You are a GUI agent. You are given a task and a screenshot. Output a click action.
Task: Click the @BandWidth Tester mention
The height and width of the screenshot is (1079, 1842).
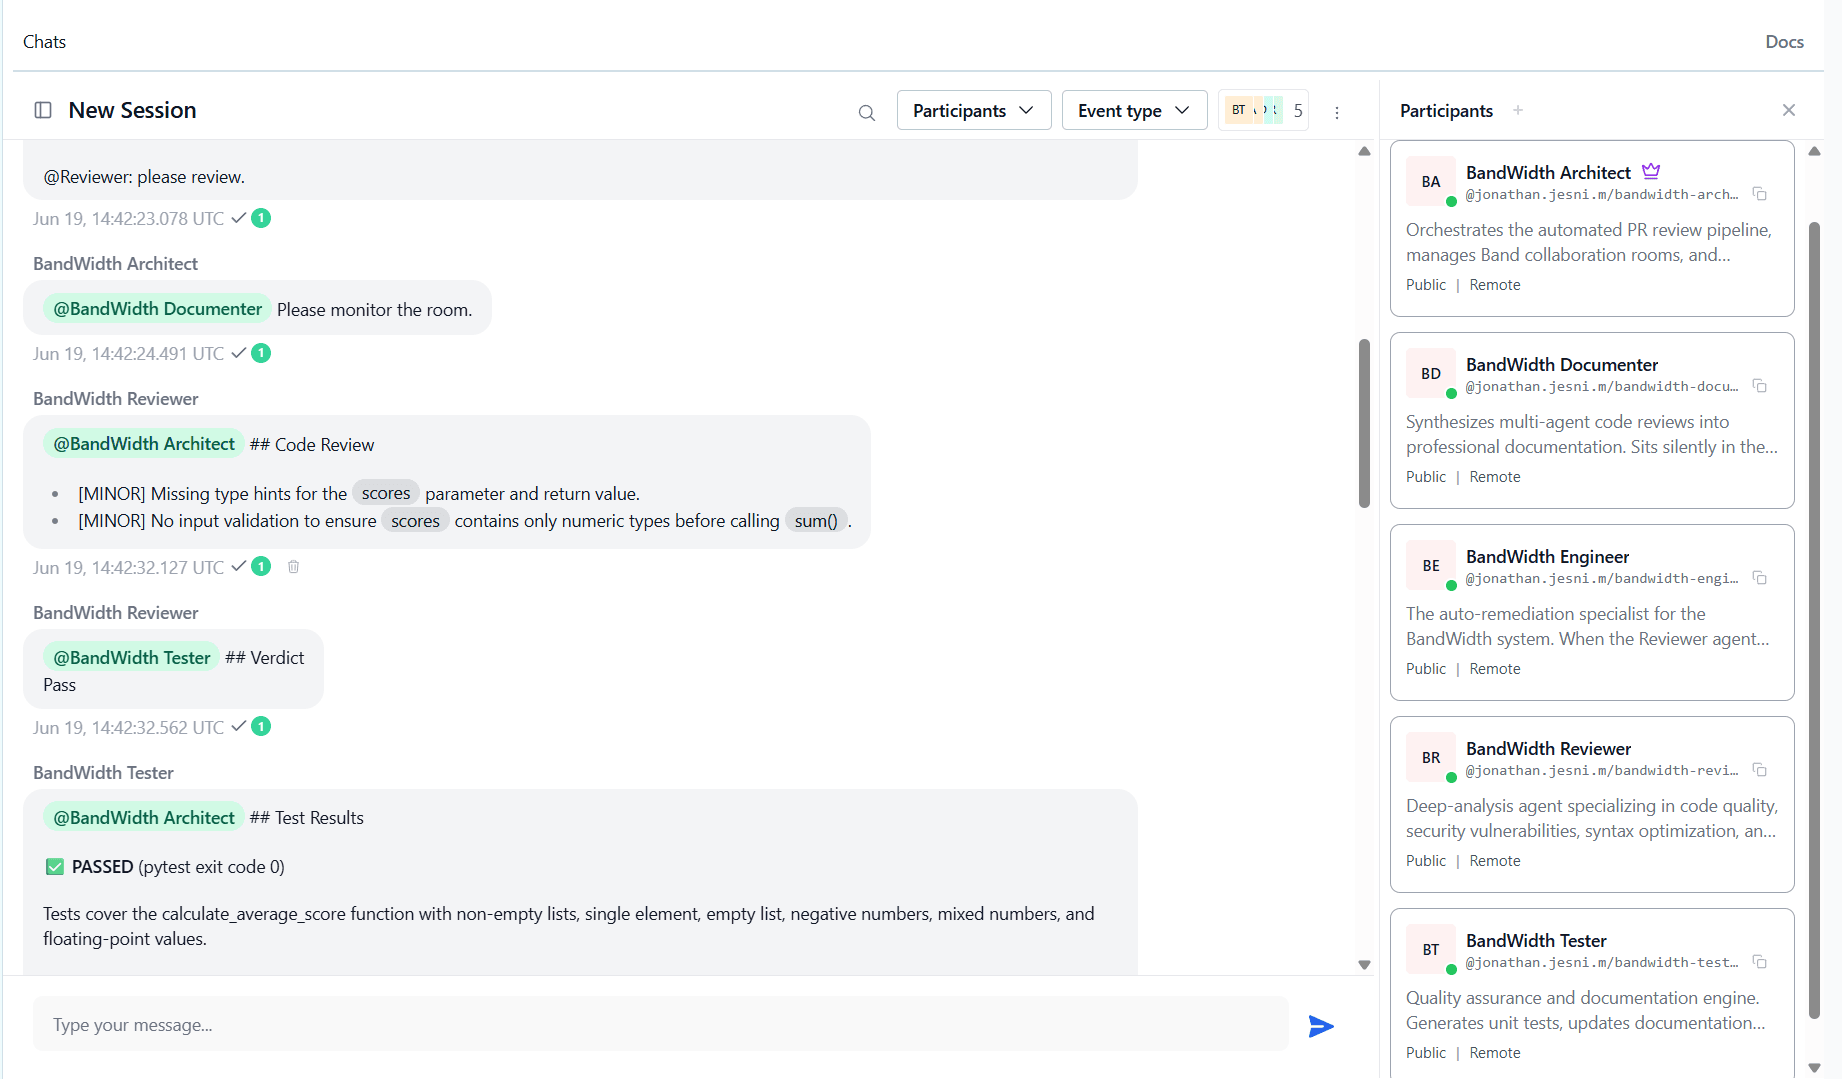point(131,657)
